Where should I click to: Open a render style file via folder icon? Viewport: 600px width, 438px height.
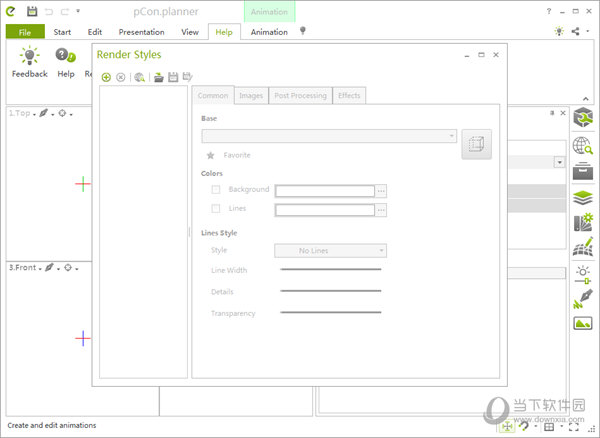[159, 77]
